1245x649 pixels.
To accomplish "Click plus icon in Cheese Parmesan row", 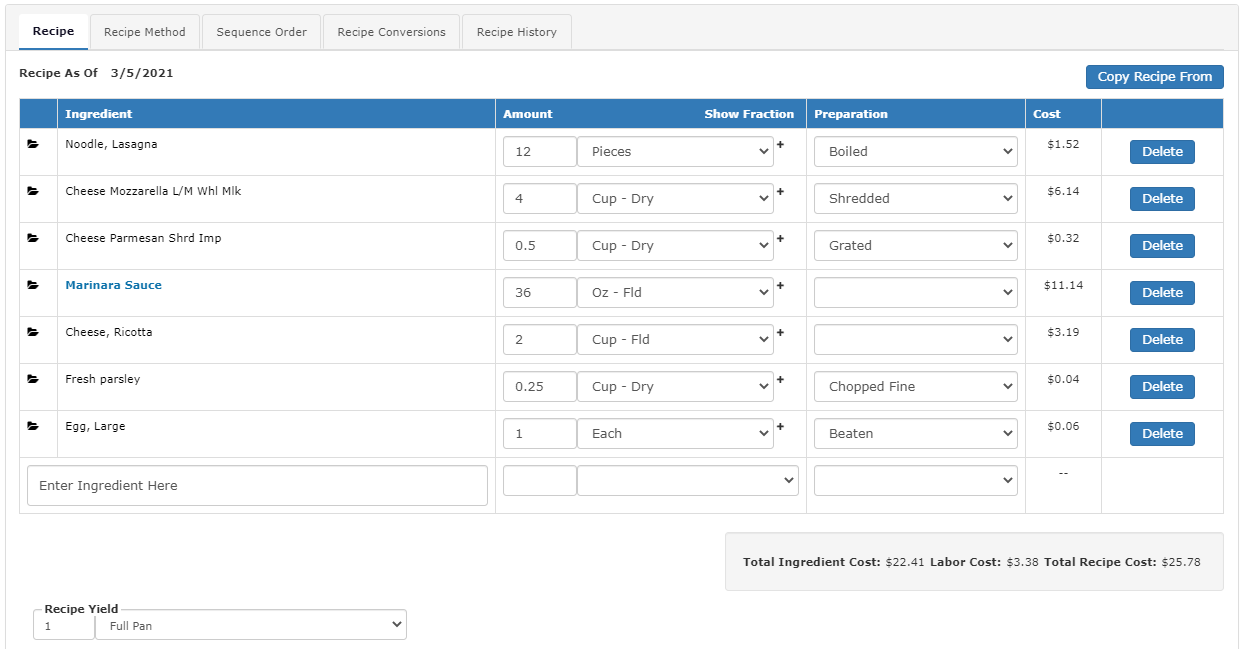I will (x=780, y=239).
